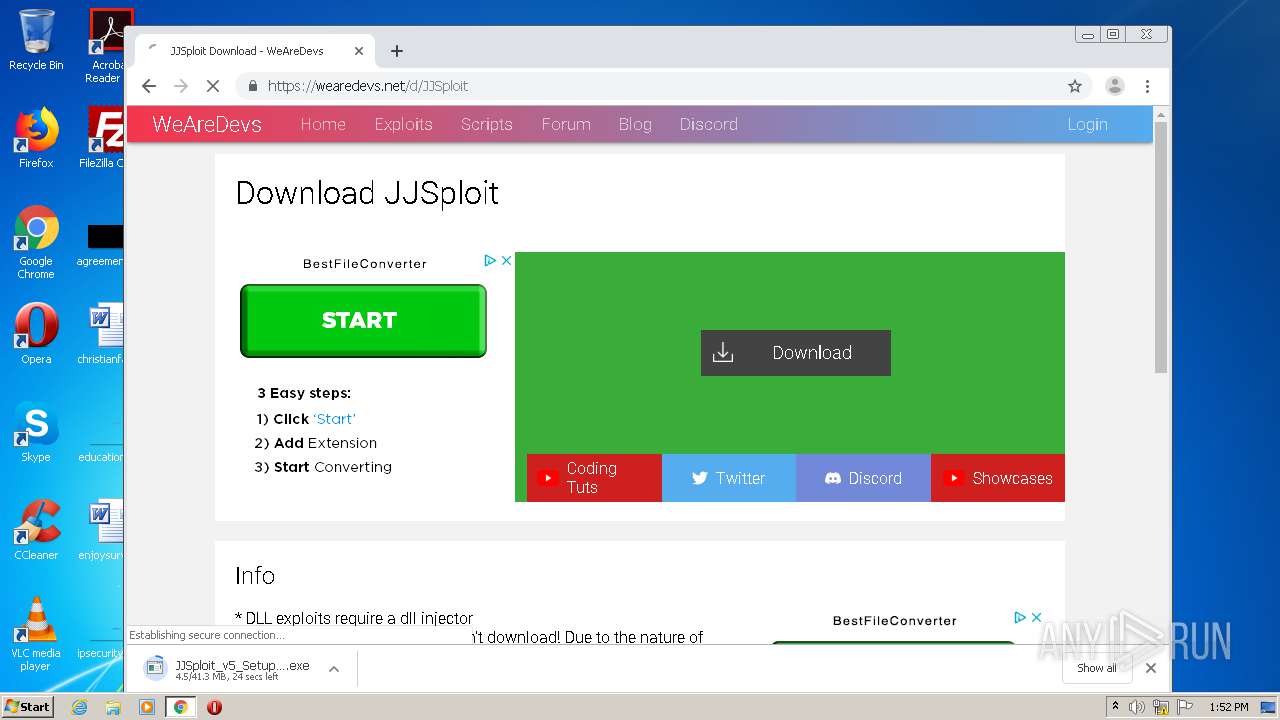The image size is (1280, 720).
Task: Click AdChoices icon on top-left ad
Action: (x=490, y=260)
